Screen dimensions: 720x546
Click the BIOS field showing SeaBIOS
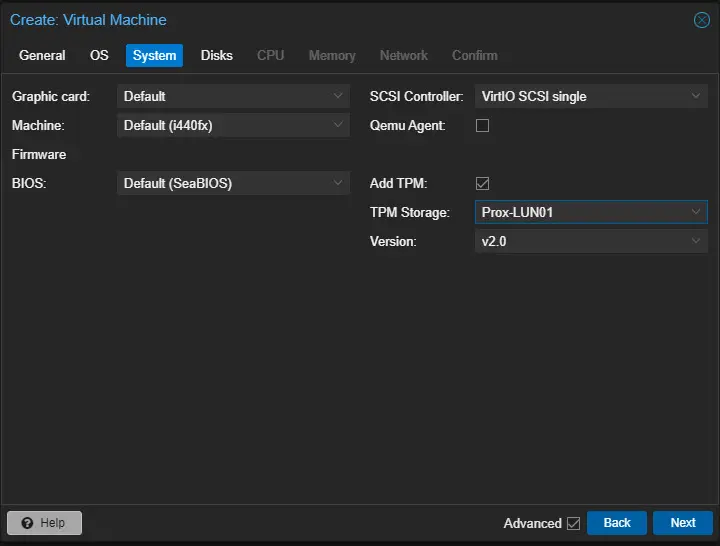[x=222, y=184]
